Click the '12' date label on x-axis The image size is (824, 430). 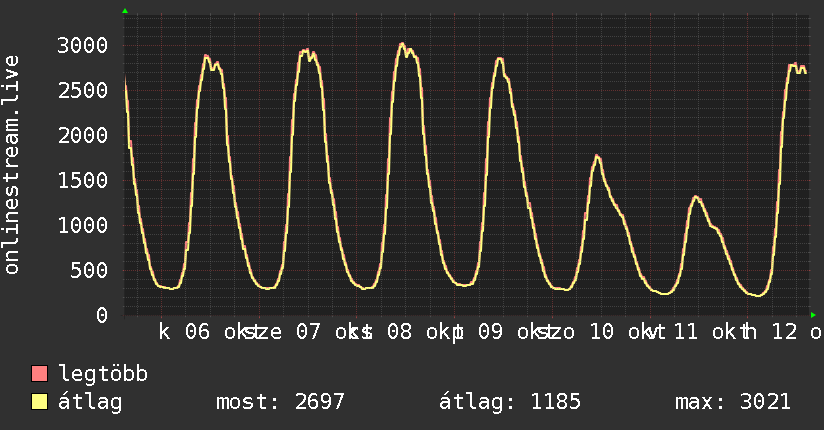click(x=784, y=332)
